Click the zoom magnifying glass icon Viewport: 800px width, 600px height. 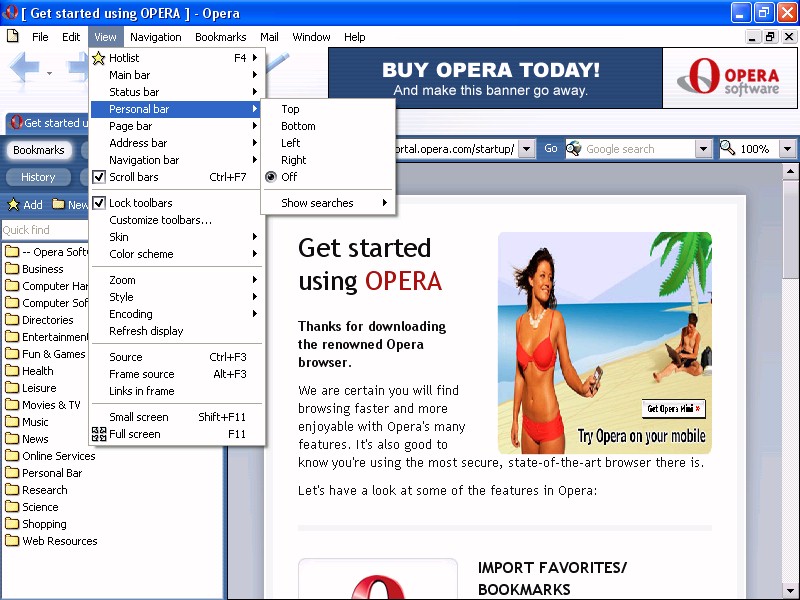pos(728,148)
